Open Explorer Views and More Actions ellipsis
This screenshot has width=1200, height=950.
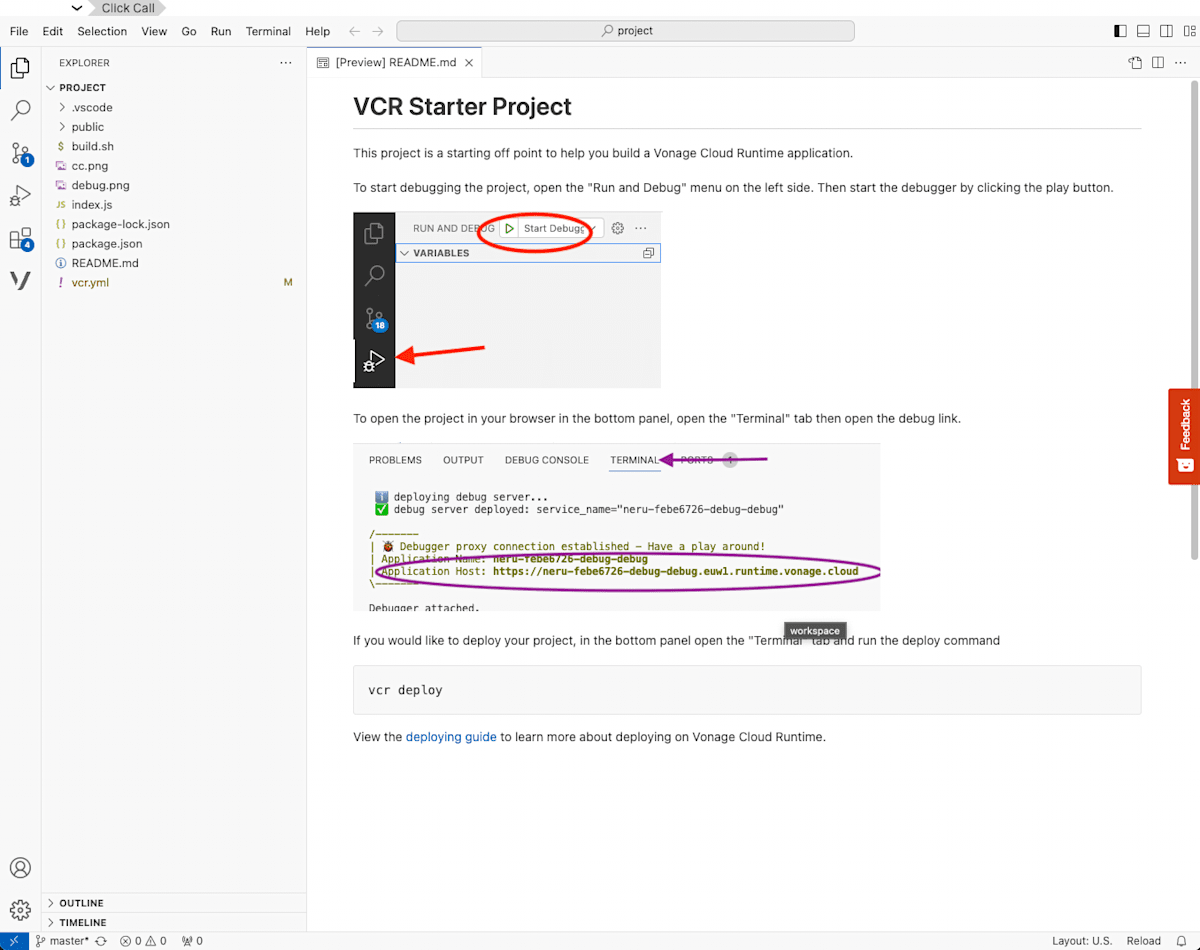click(x=286, y=62)
